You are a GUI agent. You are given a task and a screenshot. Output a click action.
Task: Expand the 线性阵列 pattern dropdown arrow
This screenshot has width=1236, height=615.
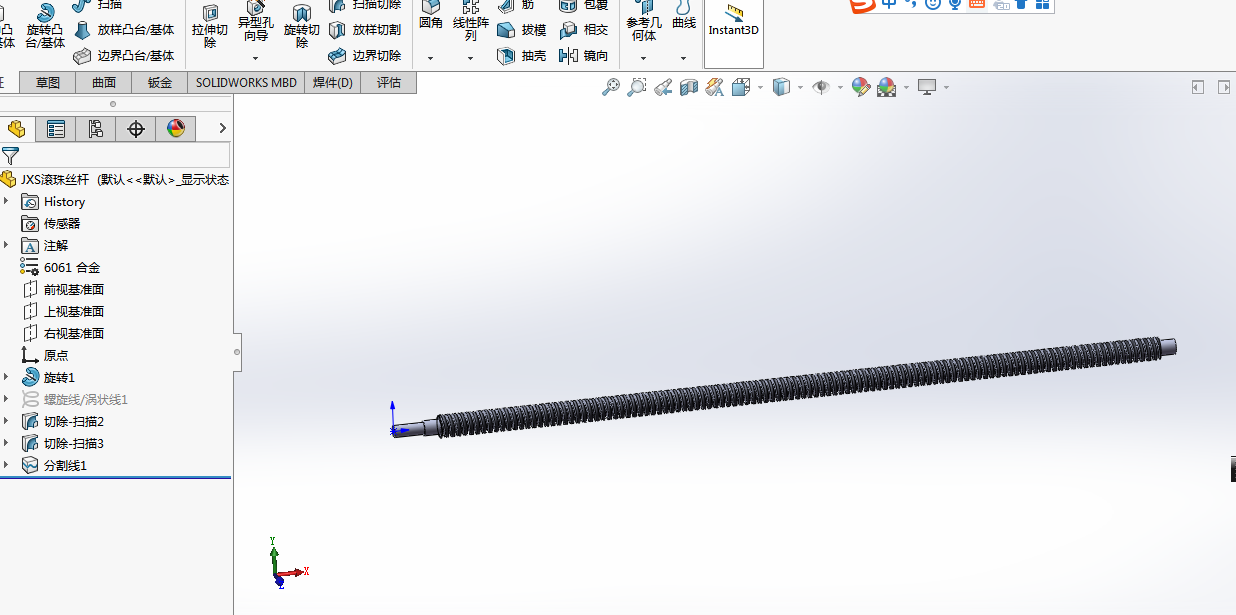tap(471, 58)
